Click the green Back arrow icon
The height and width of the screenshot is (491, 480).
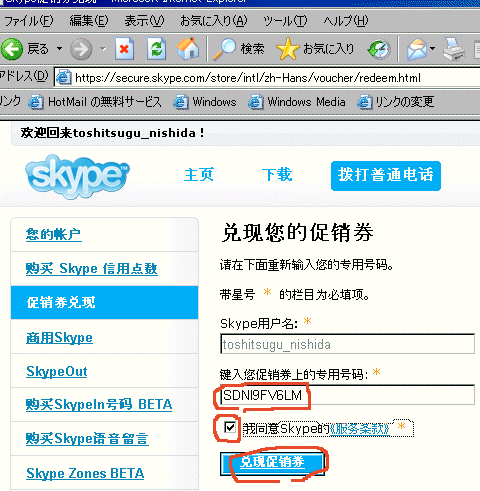12,49
